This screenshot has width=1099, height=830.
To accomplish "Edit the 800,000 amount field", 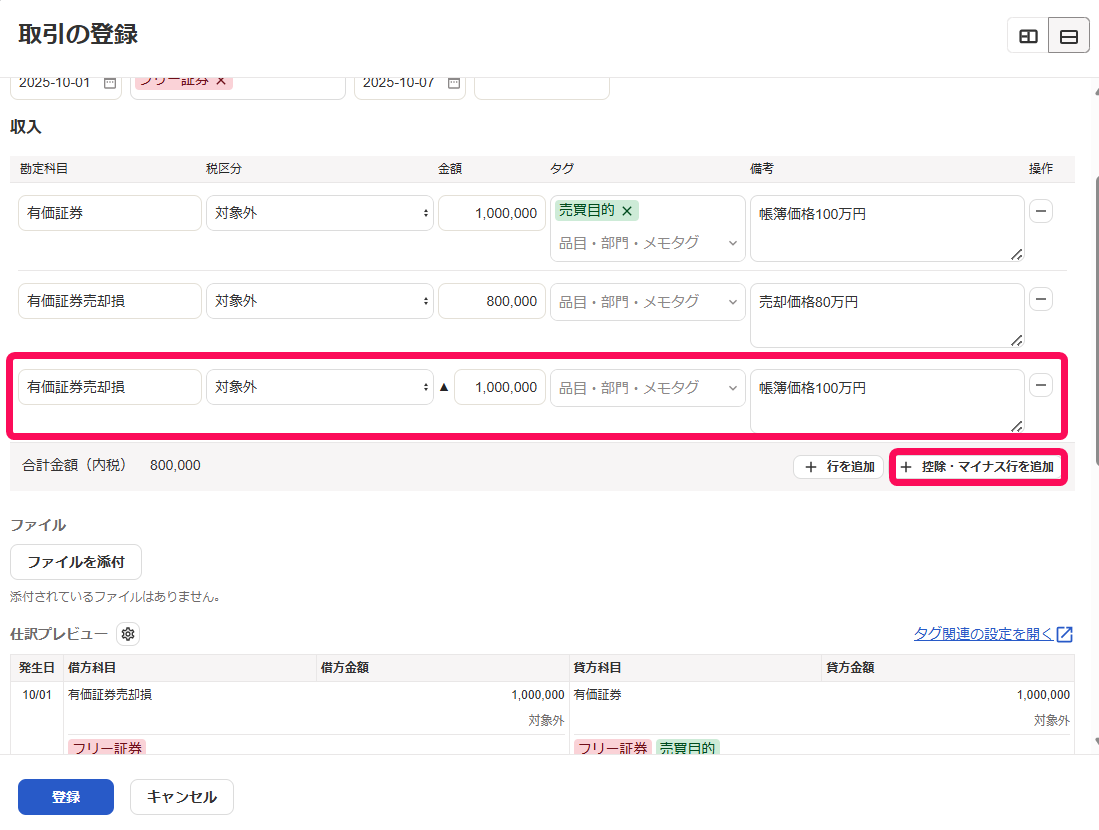I will [492, 301].
